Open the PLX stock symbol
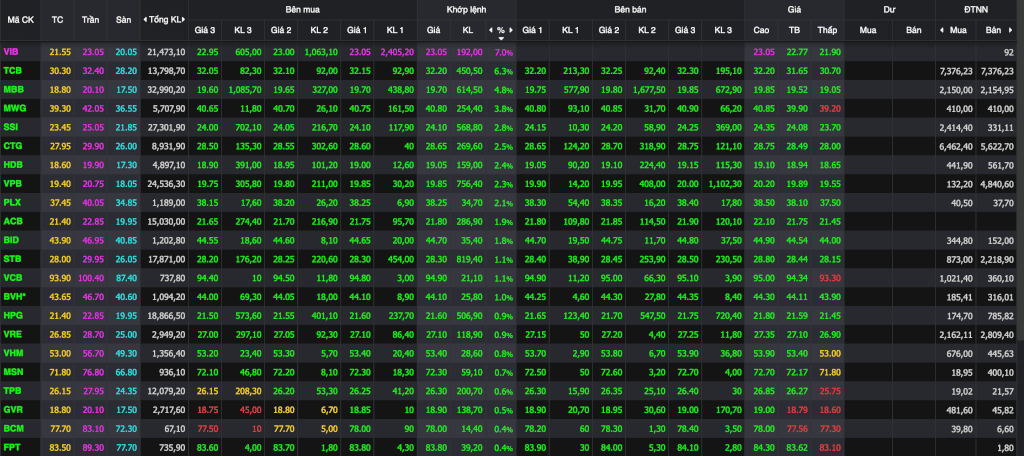The image size is (1024, 456). 12,203
